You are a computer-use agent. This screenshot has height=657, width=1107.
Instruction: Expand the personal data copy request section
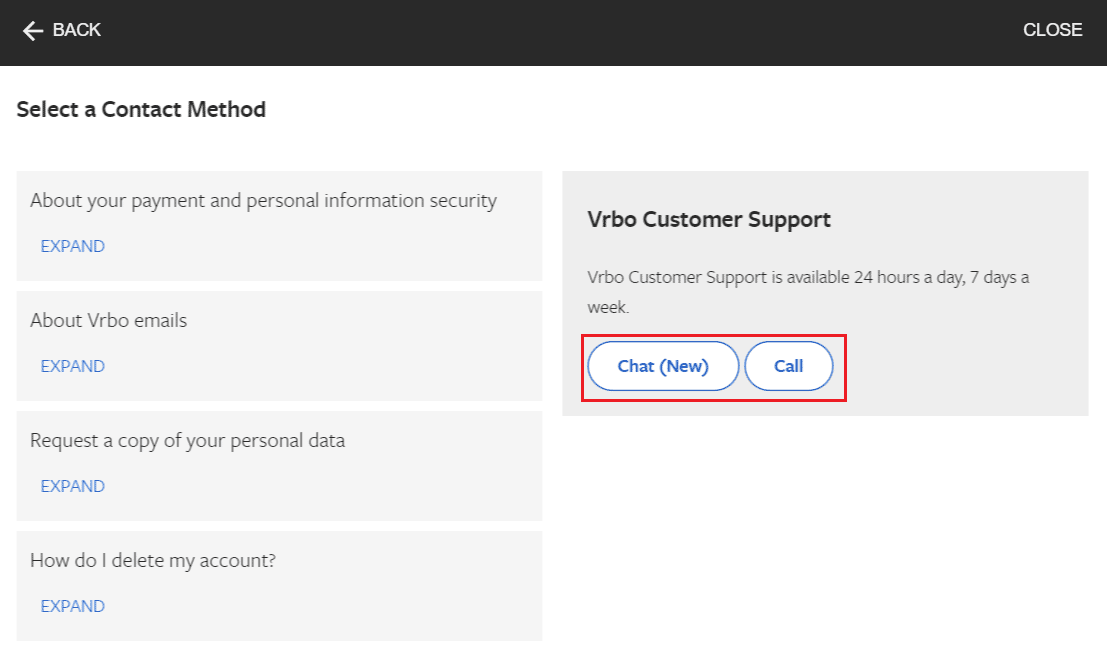[72, 486]
